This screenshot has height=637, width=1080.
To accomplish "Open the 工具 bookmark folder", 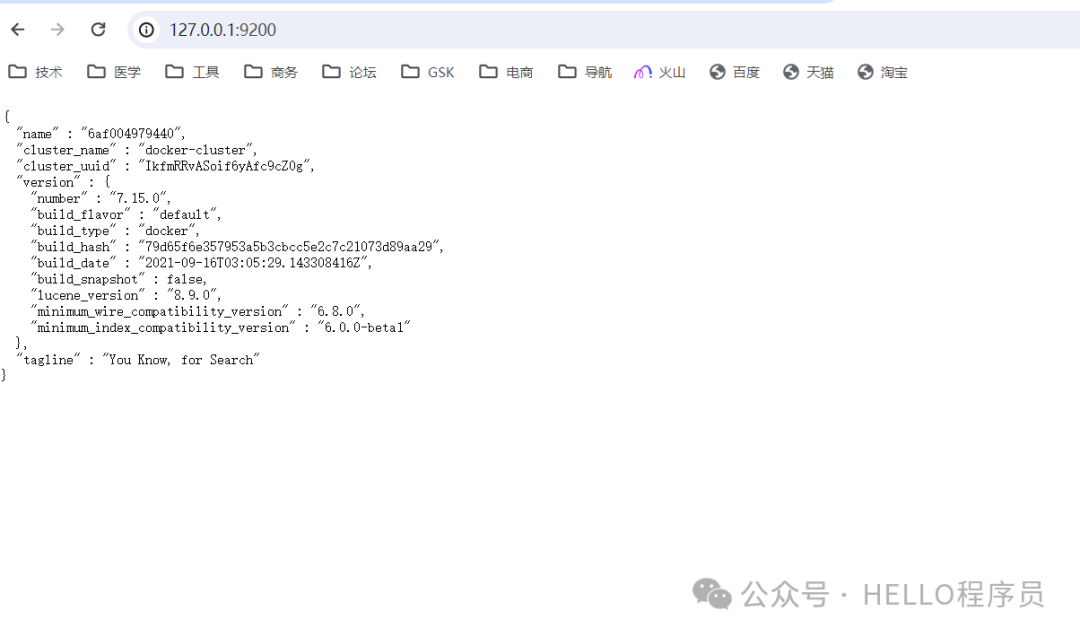I will tap(193, 72).
